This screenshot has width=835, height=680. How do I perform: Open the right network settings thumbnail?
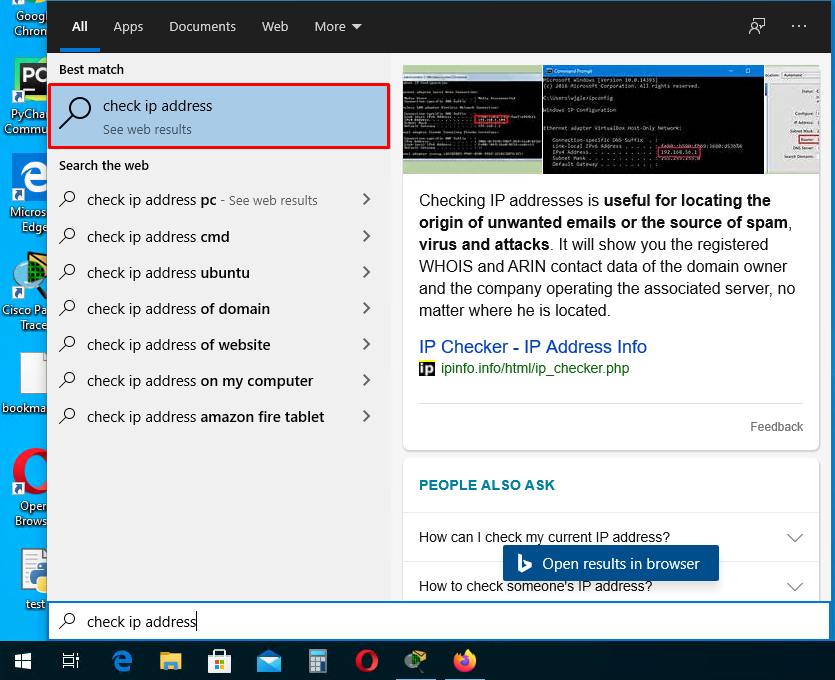(792, 119)
